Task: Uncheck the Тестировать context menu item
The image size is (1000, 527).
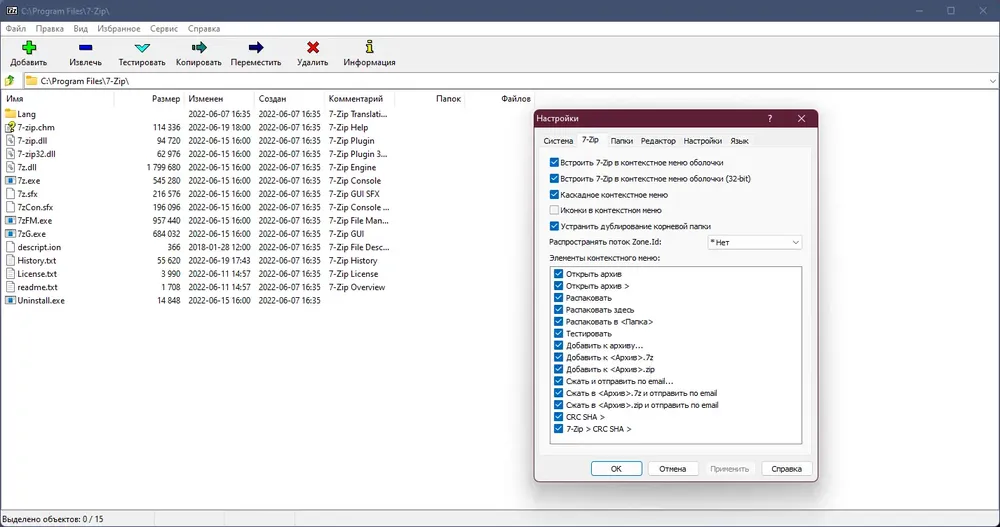Action: coord(559,334)
